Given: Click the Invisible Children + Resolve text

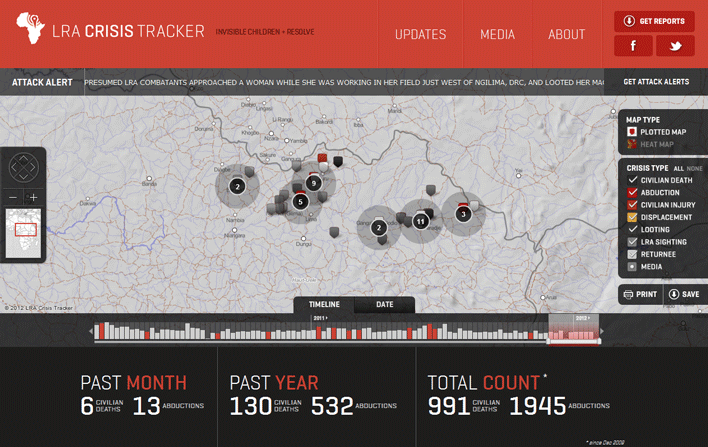Looking at the screenshot, I should click(x=265, y=32).
